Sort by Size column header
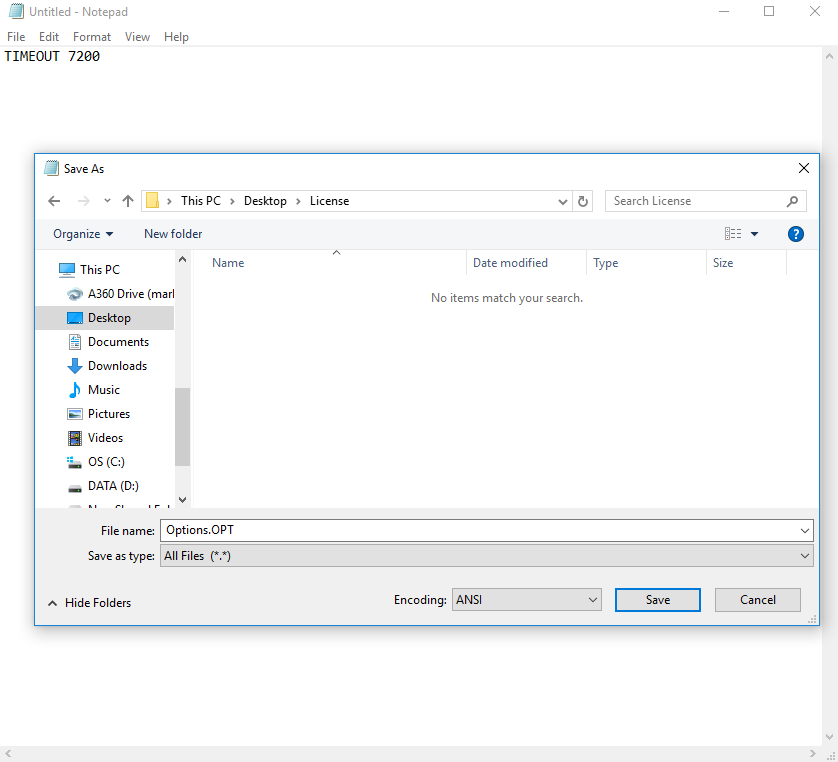Screen dimensions: 838x762 (x=723, y=263)
